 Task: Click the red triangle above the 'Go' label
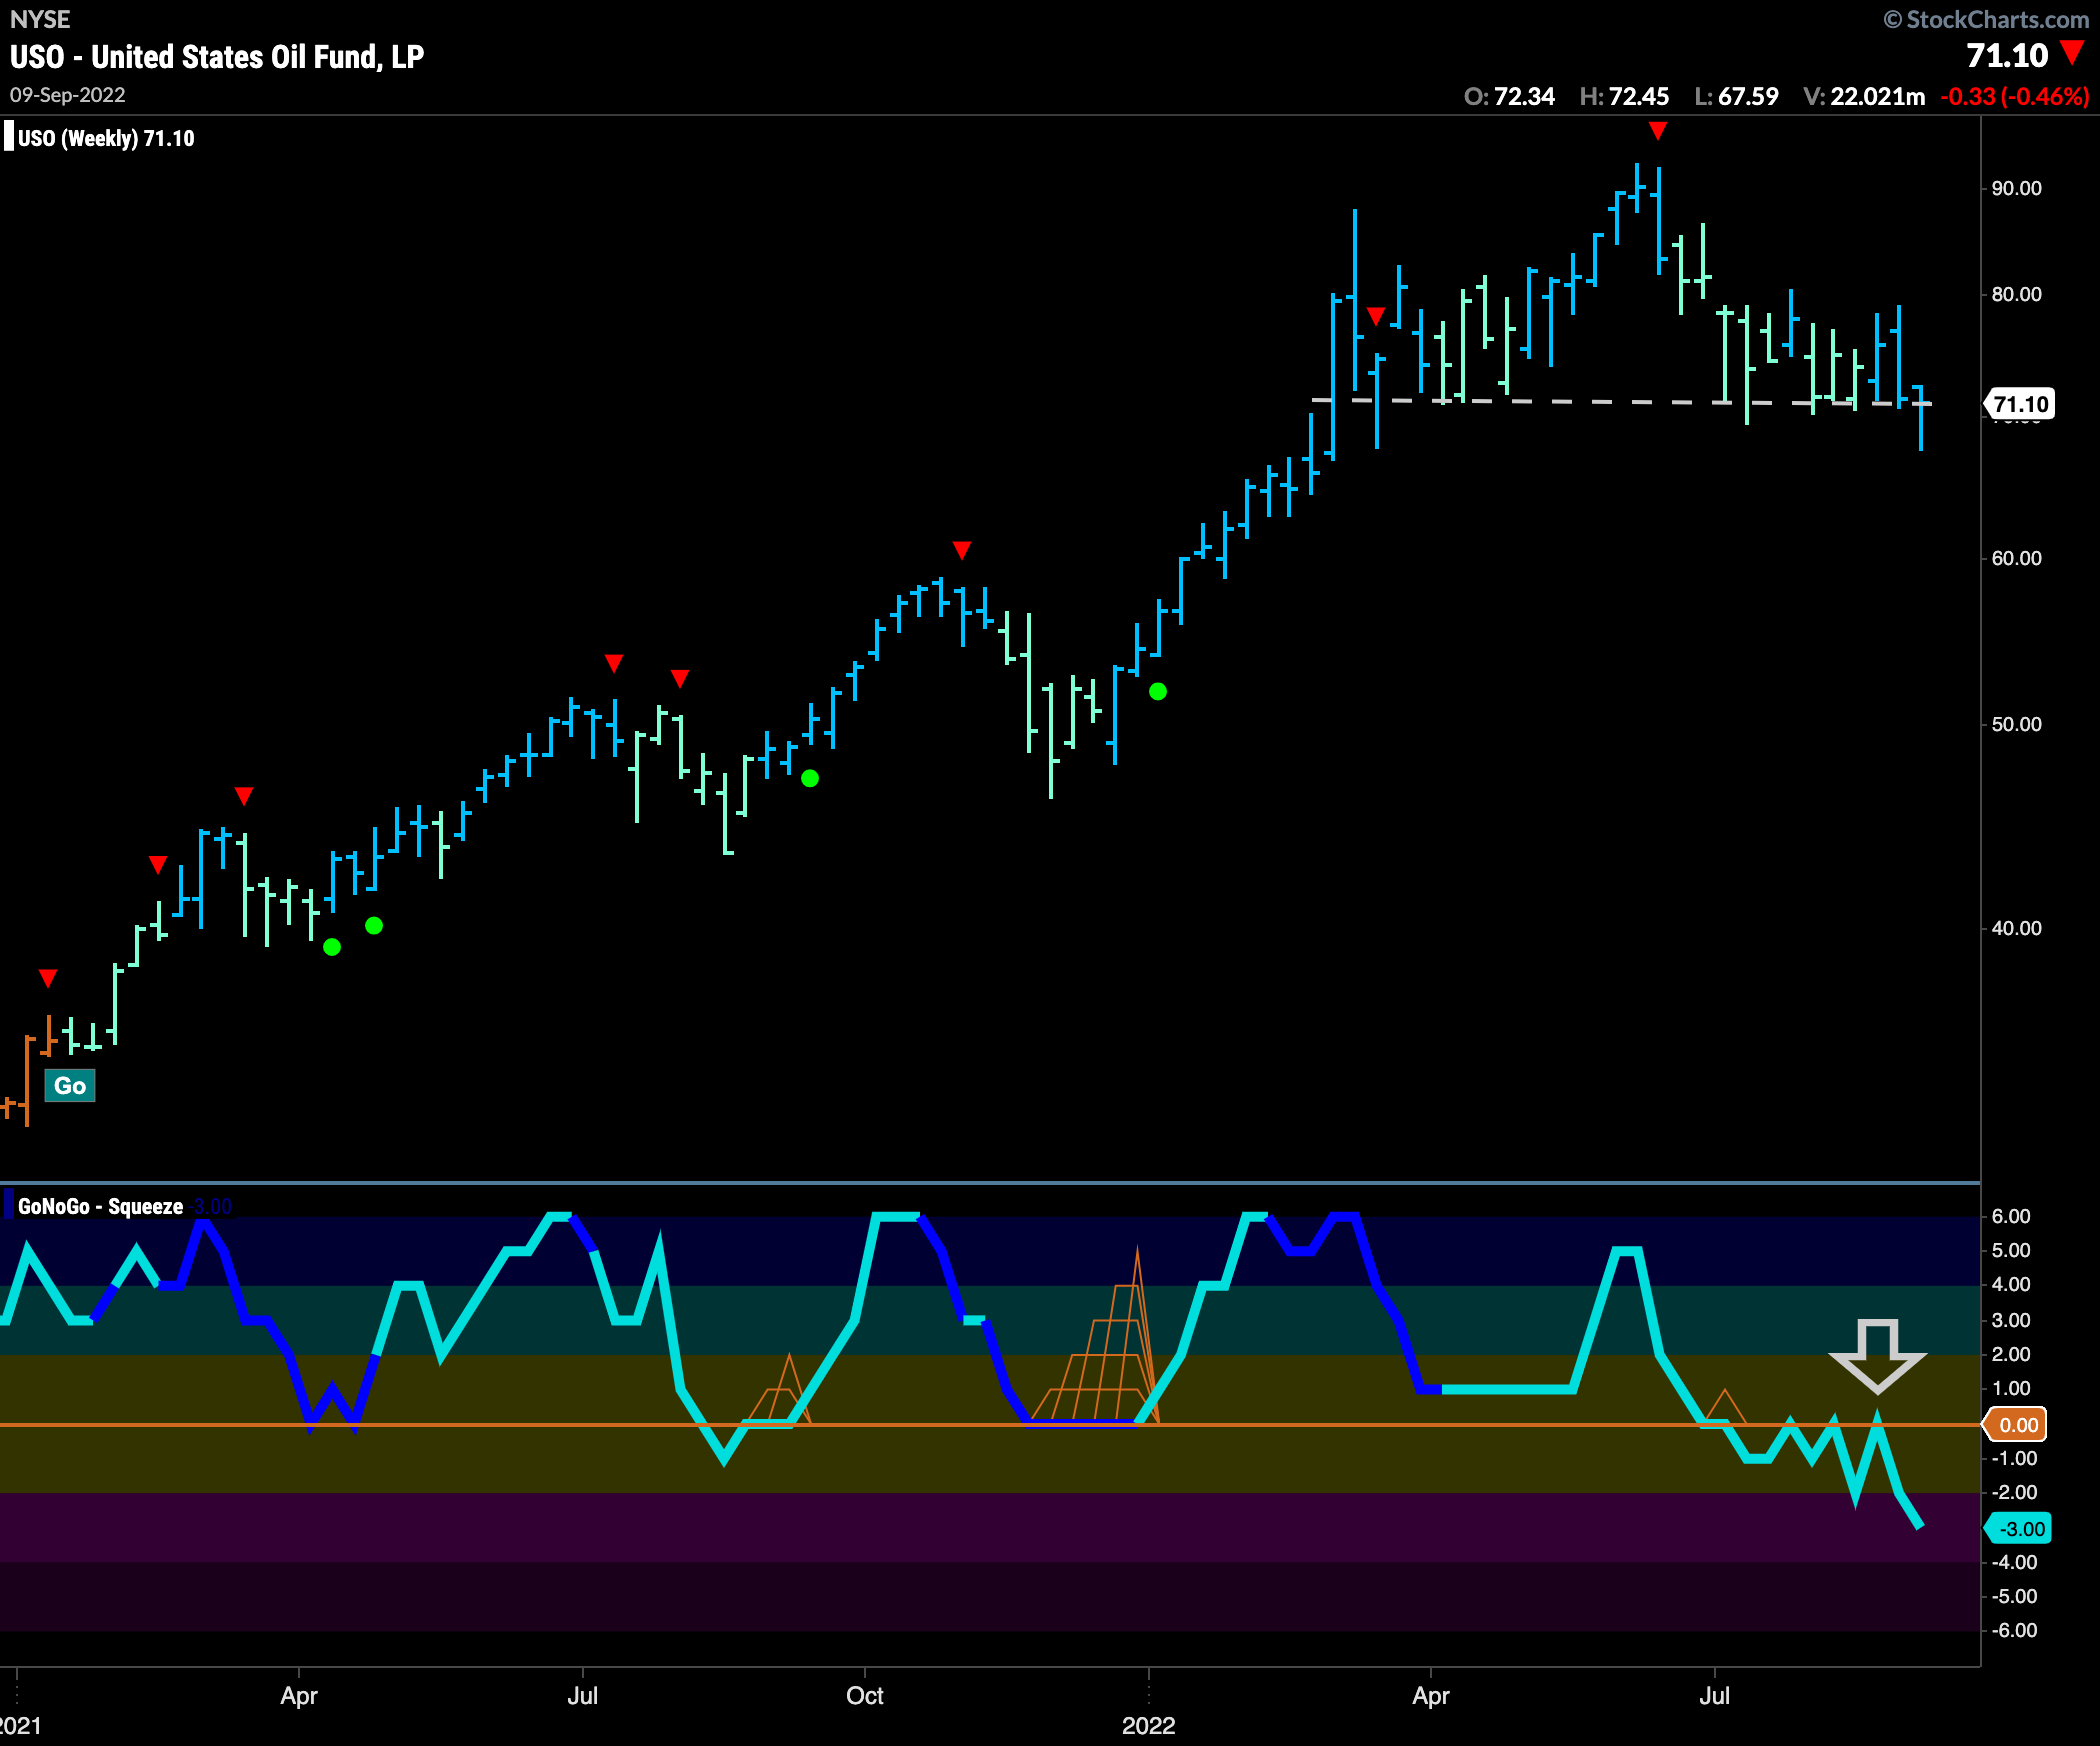48,977
